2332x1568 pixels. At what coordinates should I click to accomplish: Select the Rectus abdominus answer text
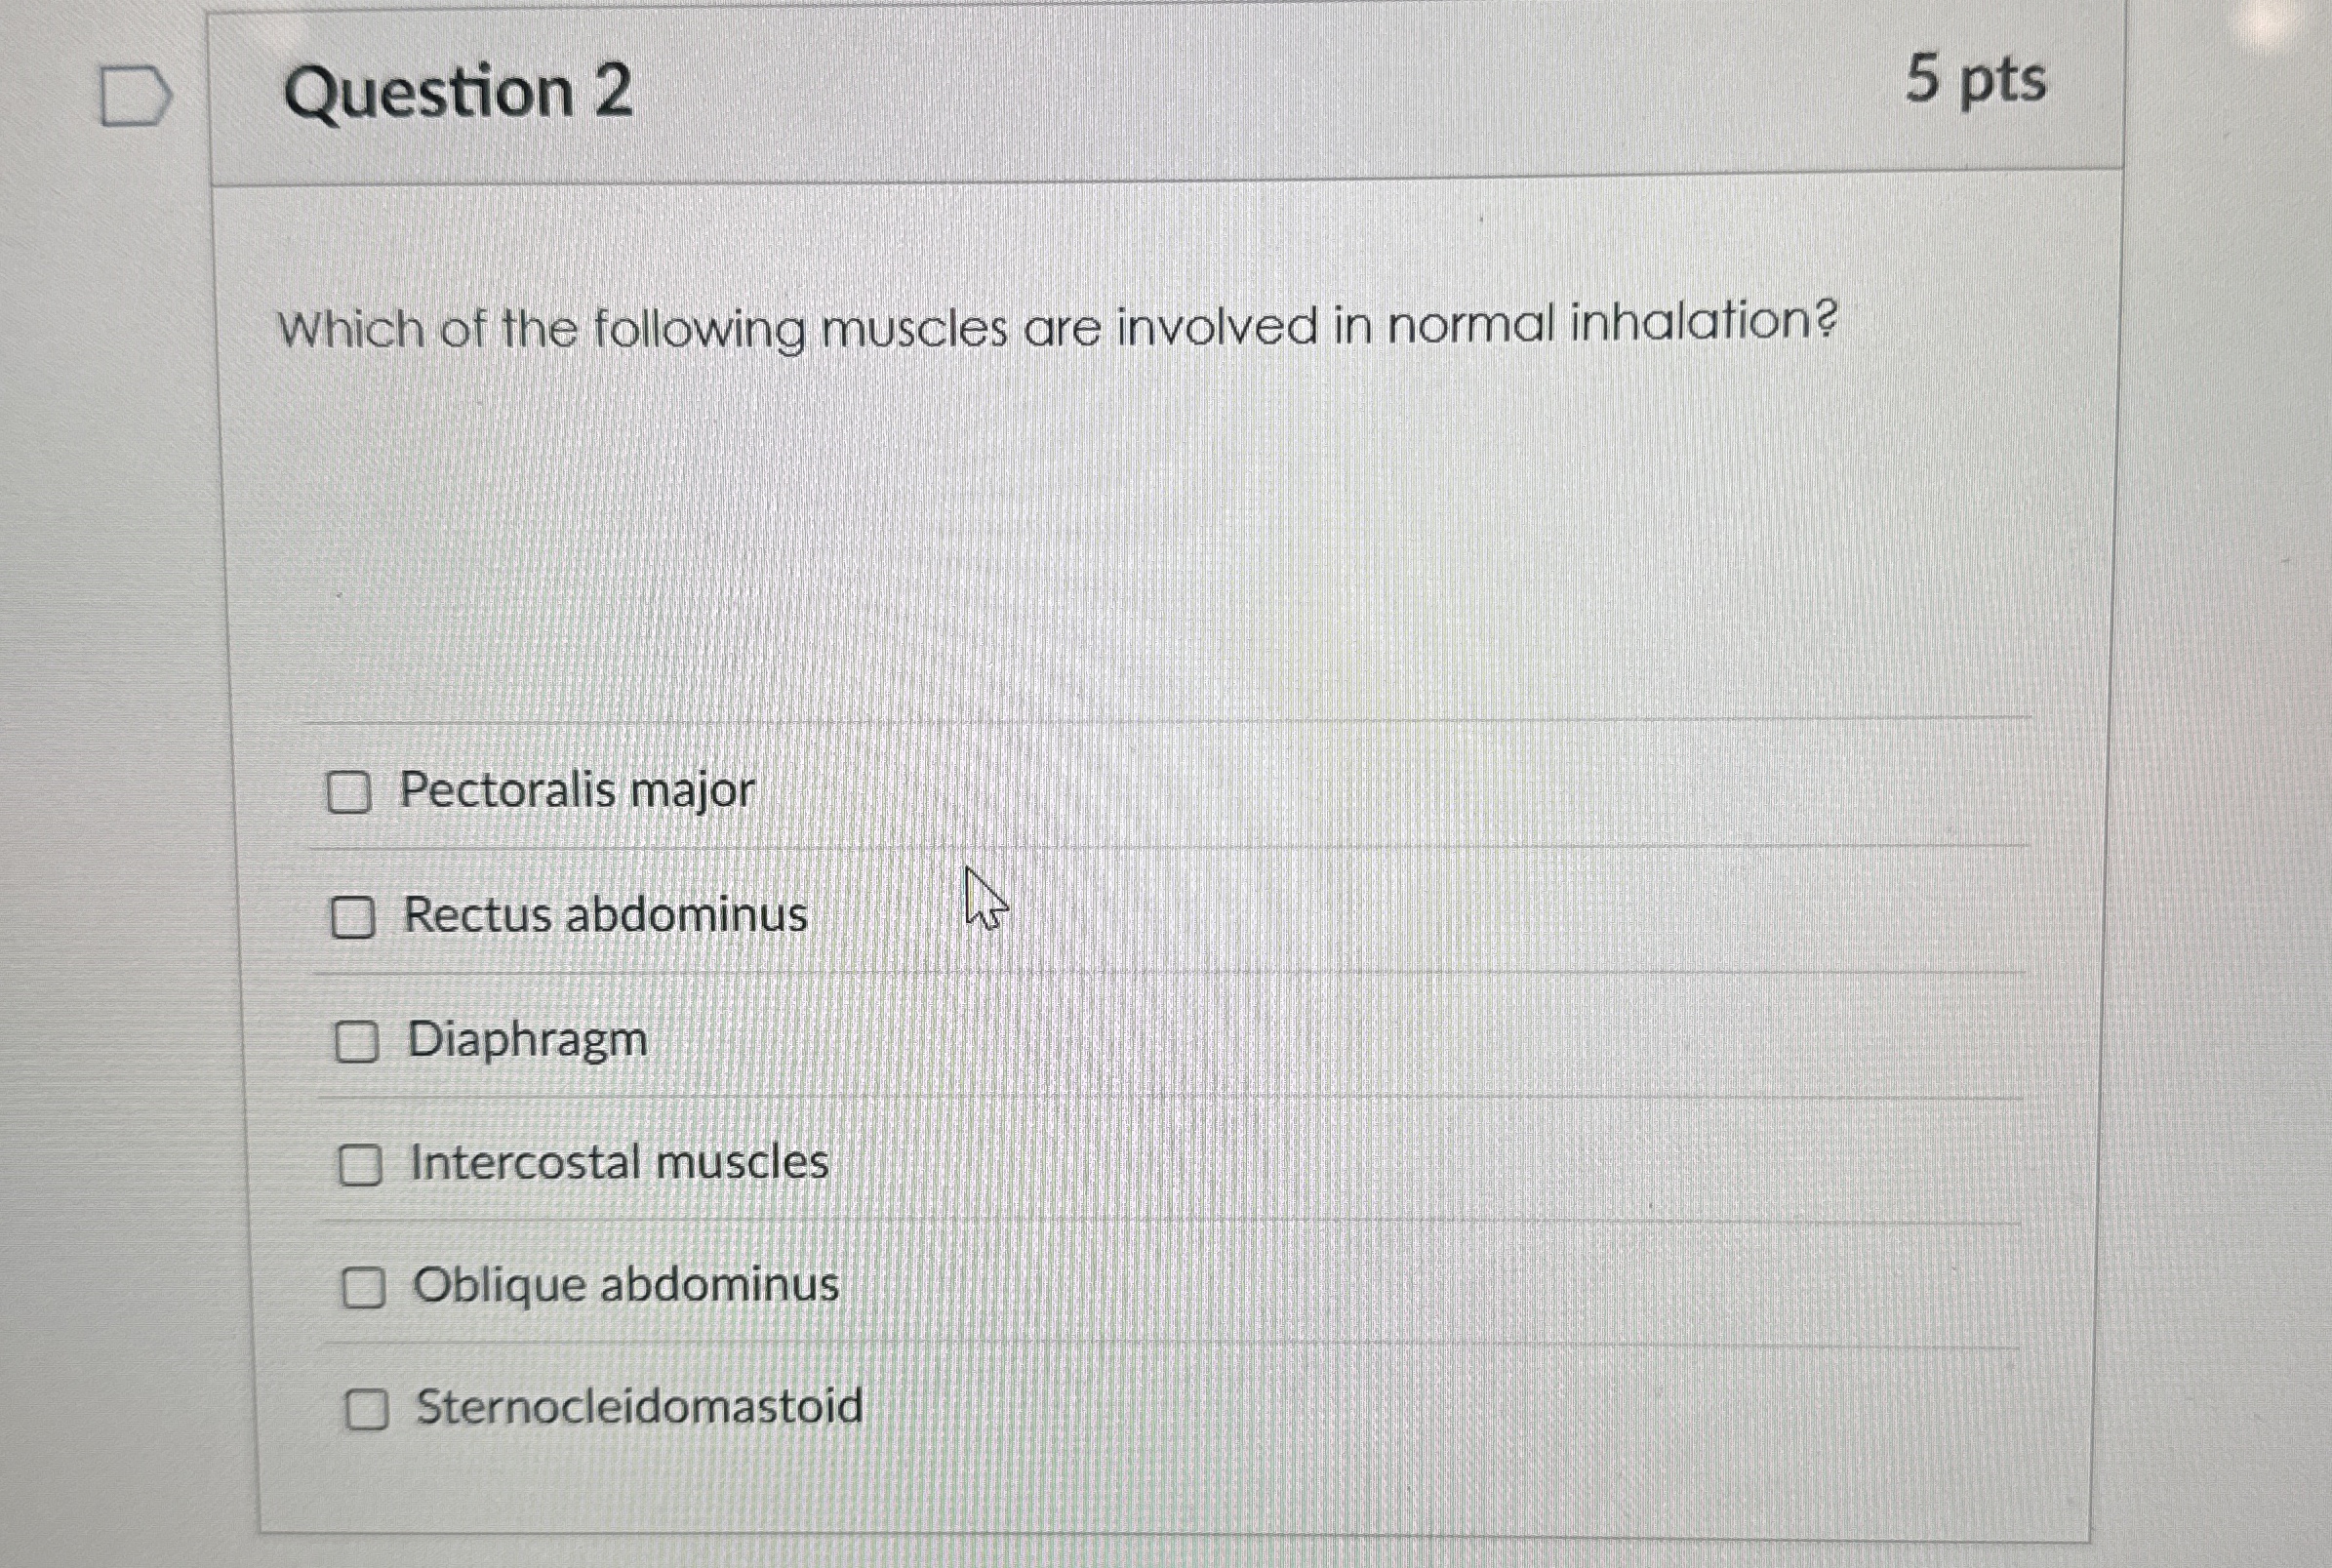click(604, 914)
